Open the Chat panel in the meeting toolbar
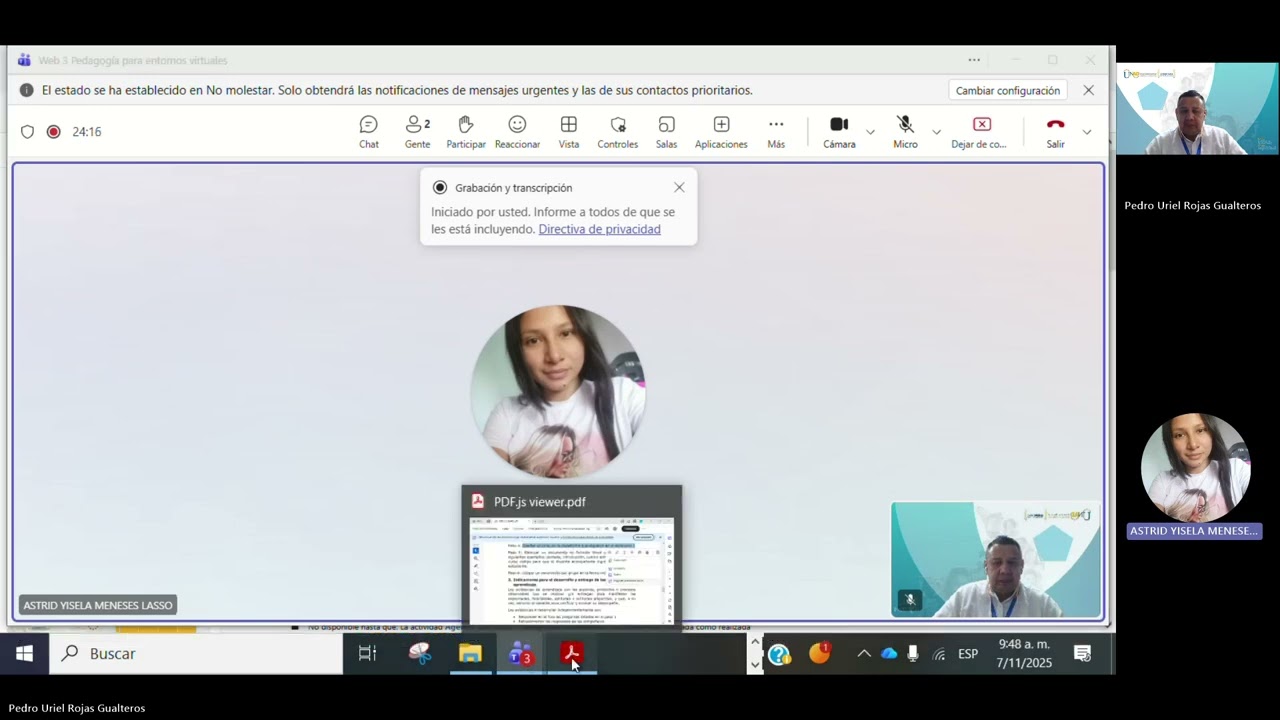Image resolution: width=1280 pixels, height=720 pixels. click(x=369, y=132)
